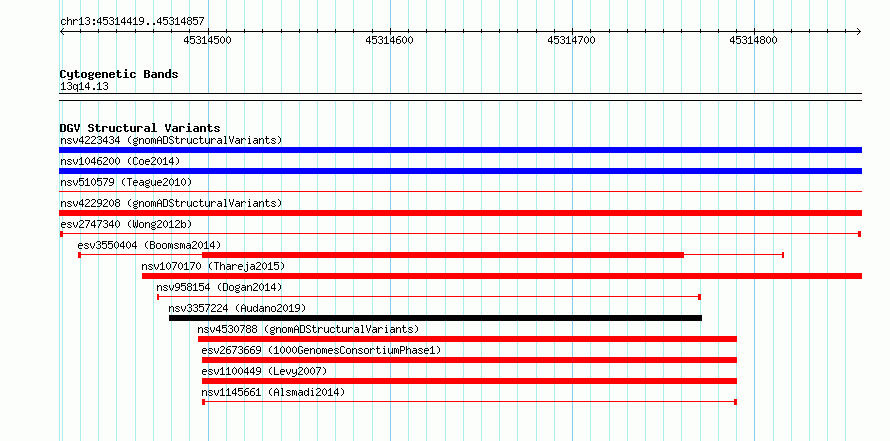
Task: Open nsv3357224 (Audano2019) label
Action: [237, 308]
